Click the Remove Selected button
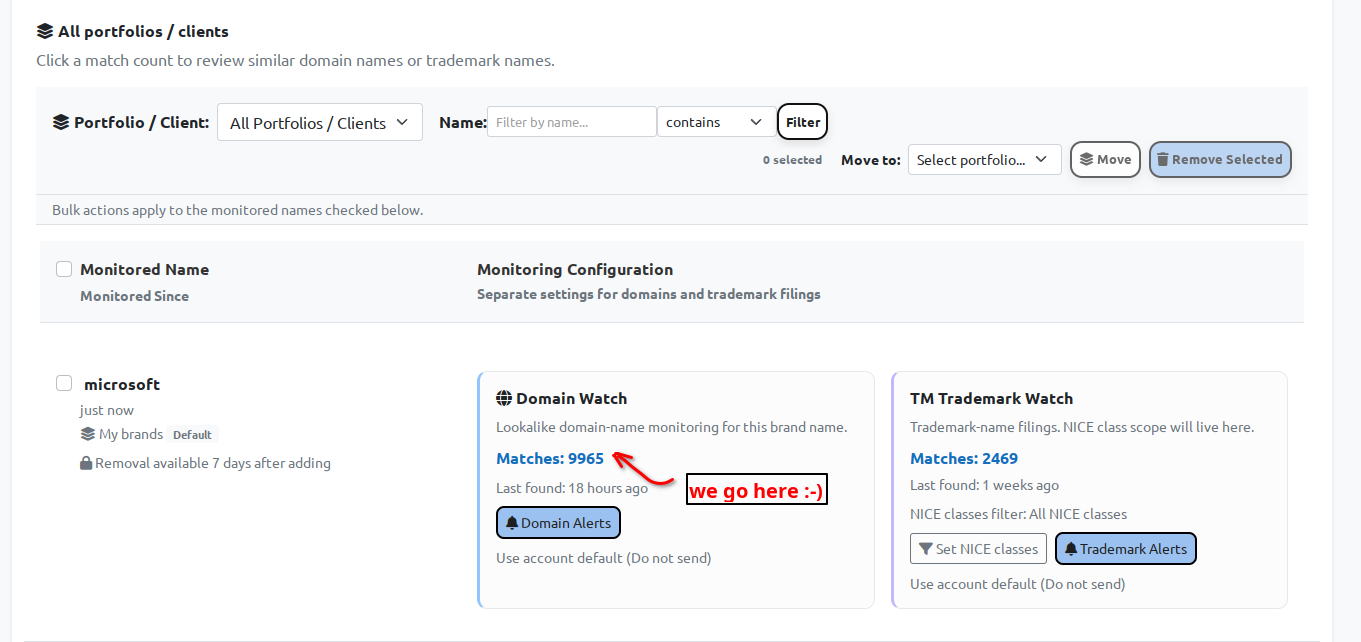This screenshot has width=1361, height=642. tap(1220, 159)
